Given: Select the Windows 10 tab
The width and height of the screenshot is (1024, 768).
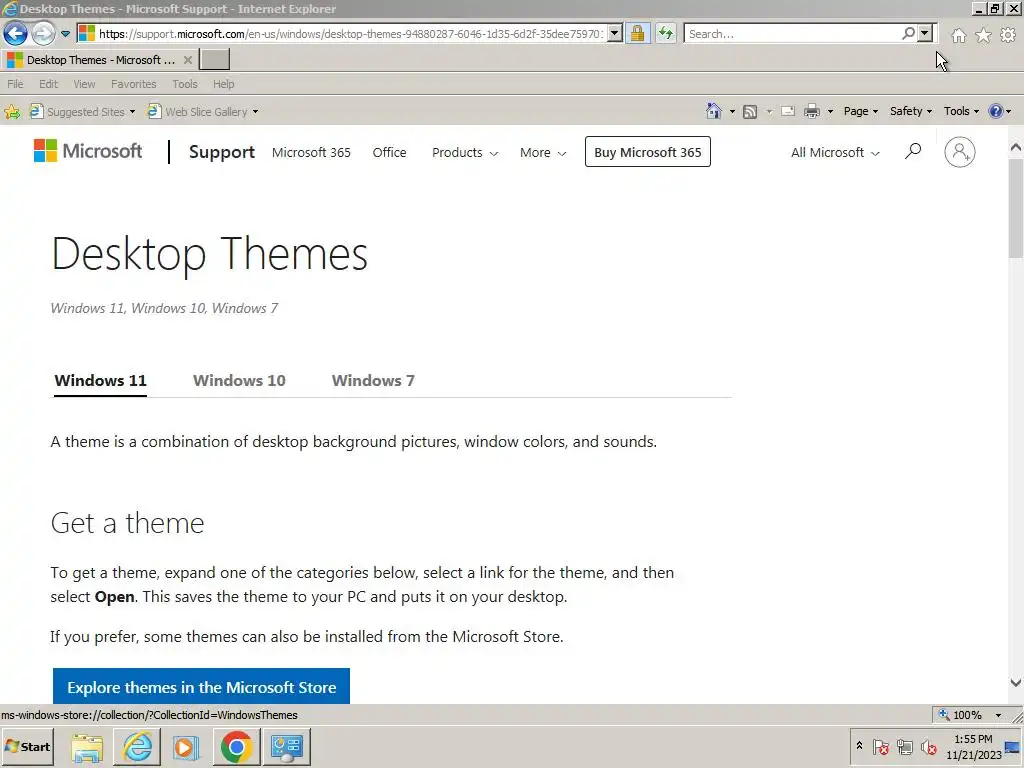Looking at the screenshot, I should click(x=239, y=381).
